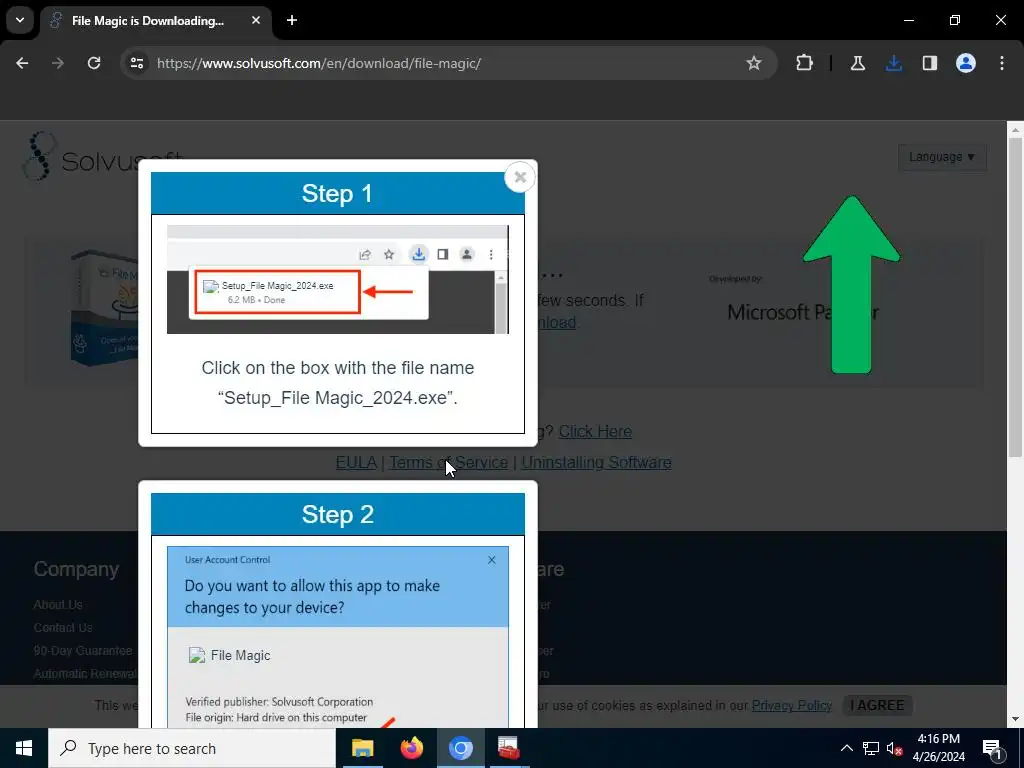Open the Extensions puzzle icon
This screenshot has width=1024, height=768.
pyautogui.click(x=805, y=63)
